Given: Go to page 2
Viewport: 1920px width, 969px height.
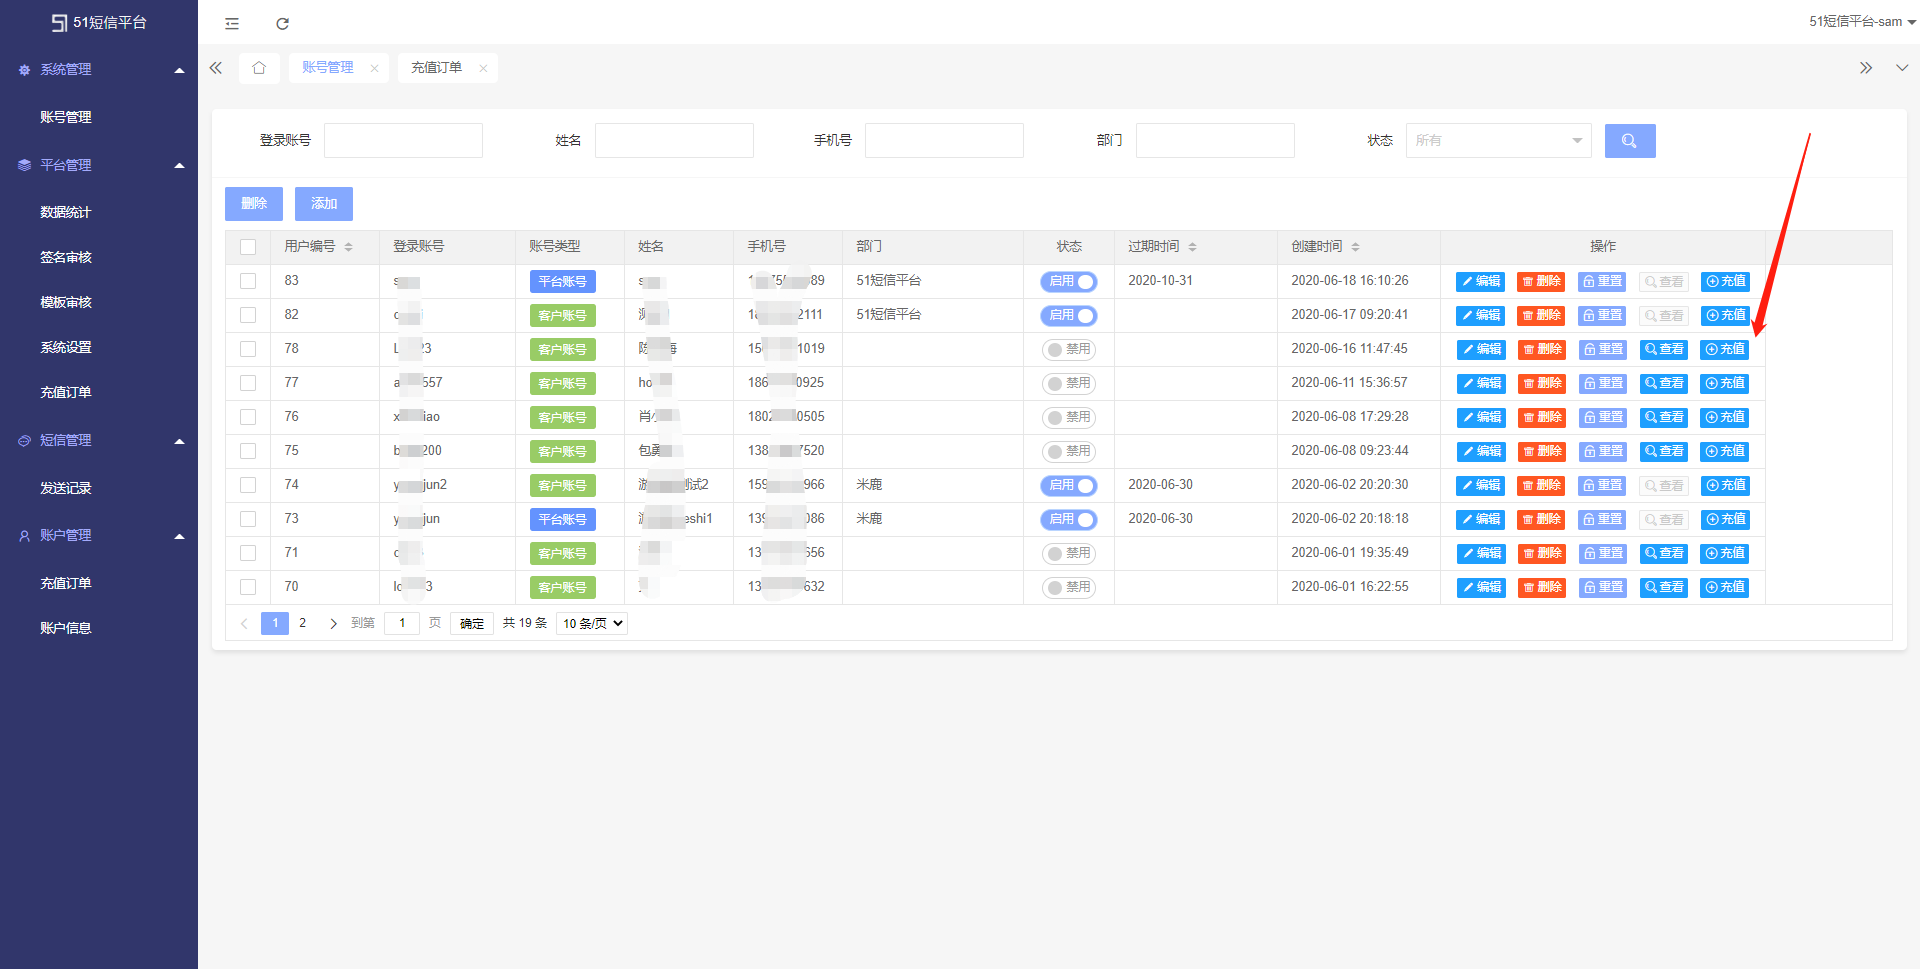Looking at the screenshot, I should pyautogui.click(x=303, y=623).
